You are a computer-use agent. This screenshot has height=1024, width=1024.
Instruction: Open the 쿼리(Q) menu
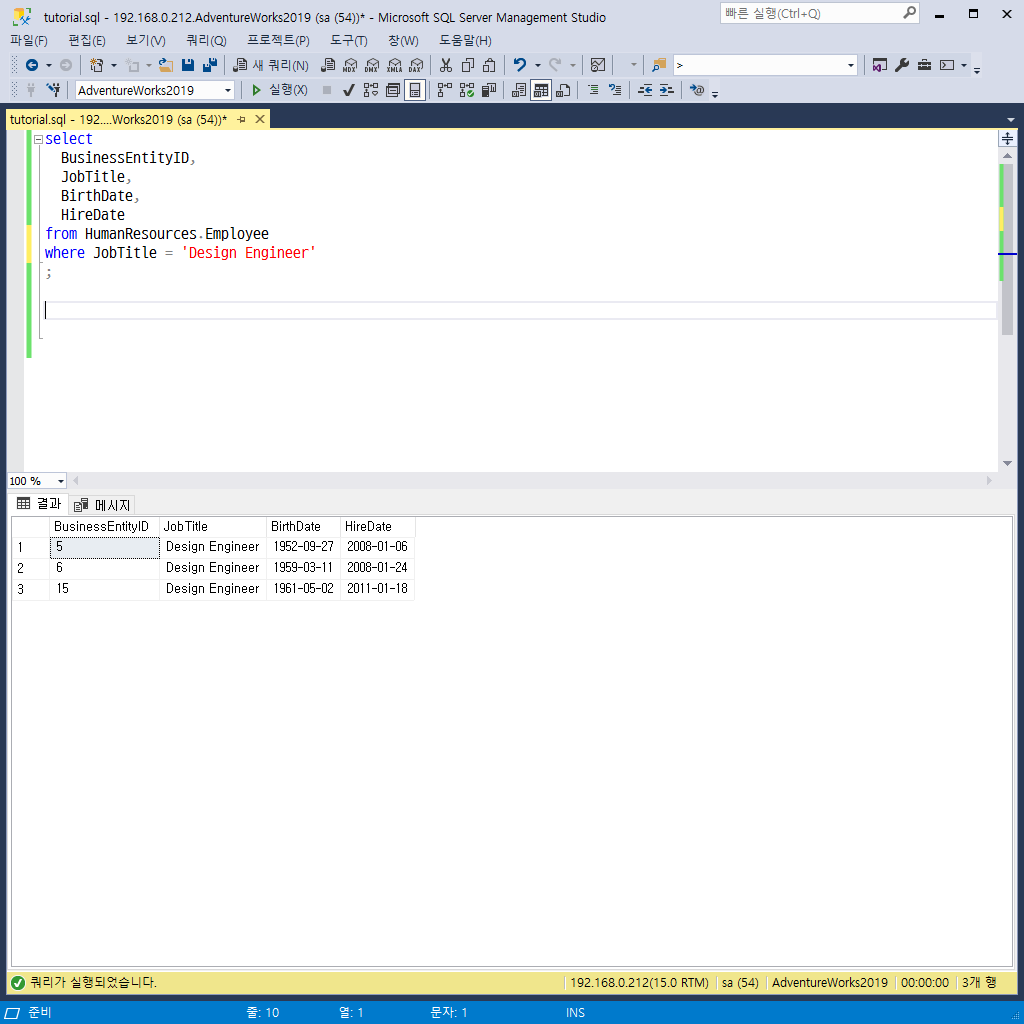[x=206, y=40]
